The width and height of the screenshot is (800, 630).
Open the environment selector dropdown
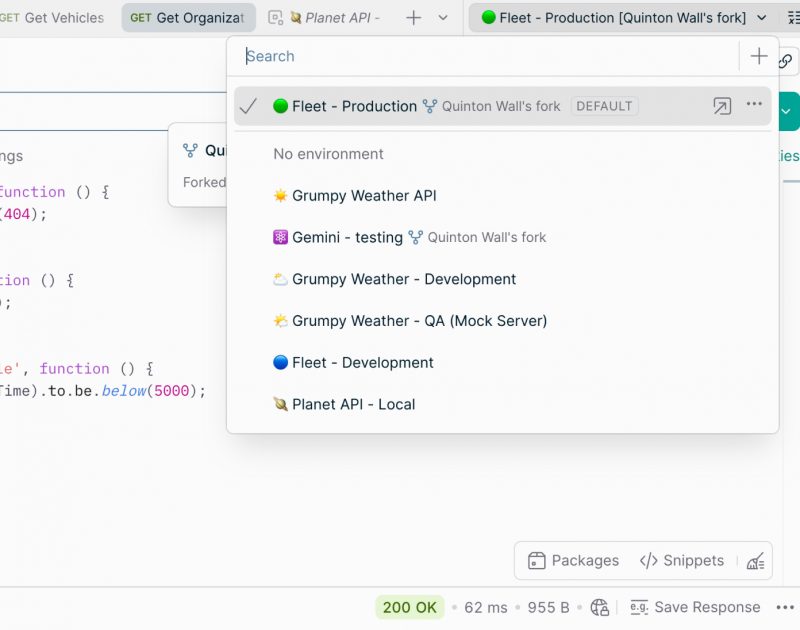click(623, 18)
